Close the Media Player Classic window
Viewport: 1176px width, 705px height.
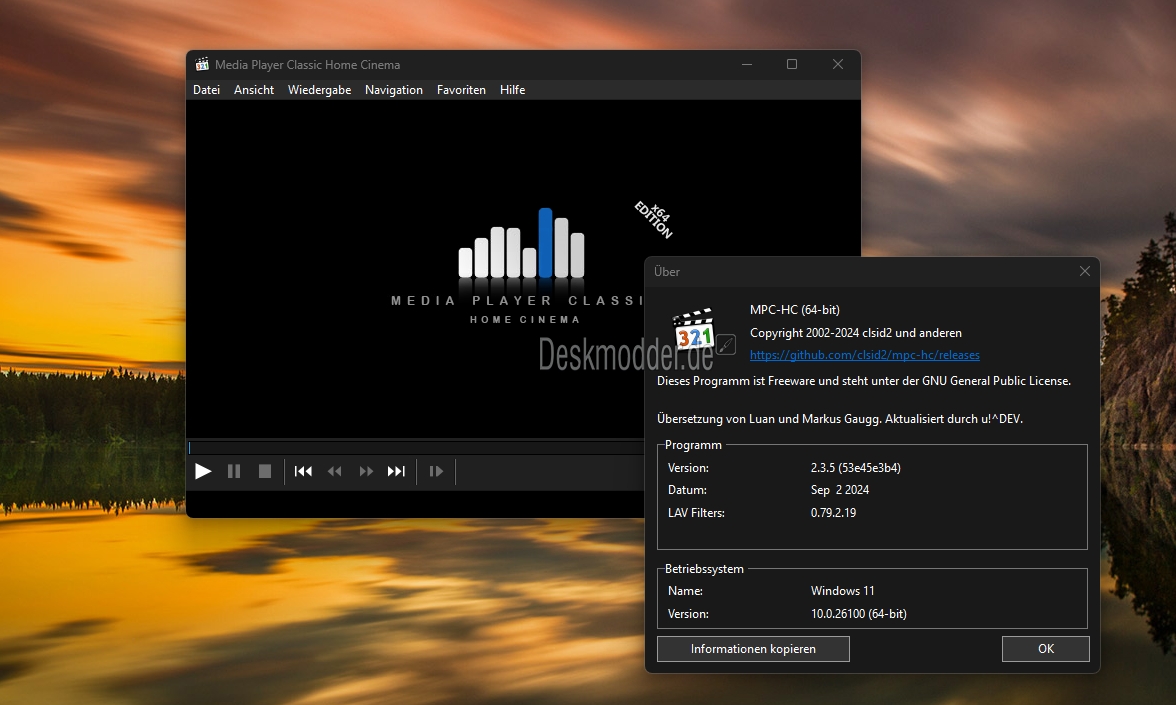click(x=838, y=64)
